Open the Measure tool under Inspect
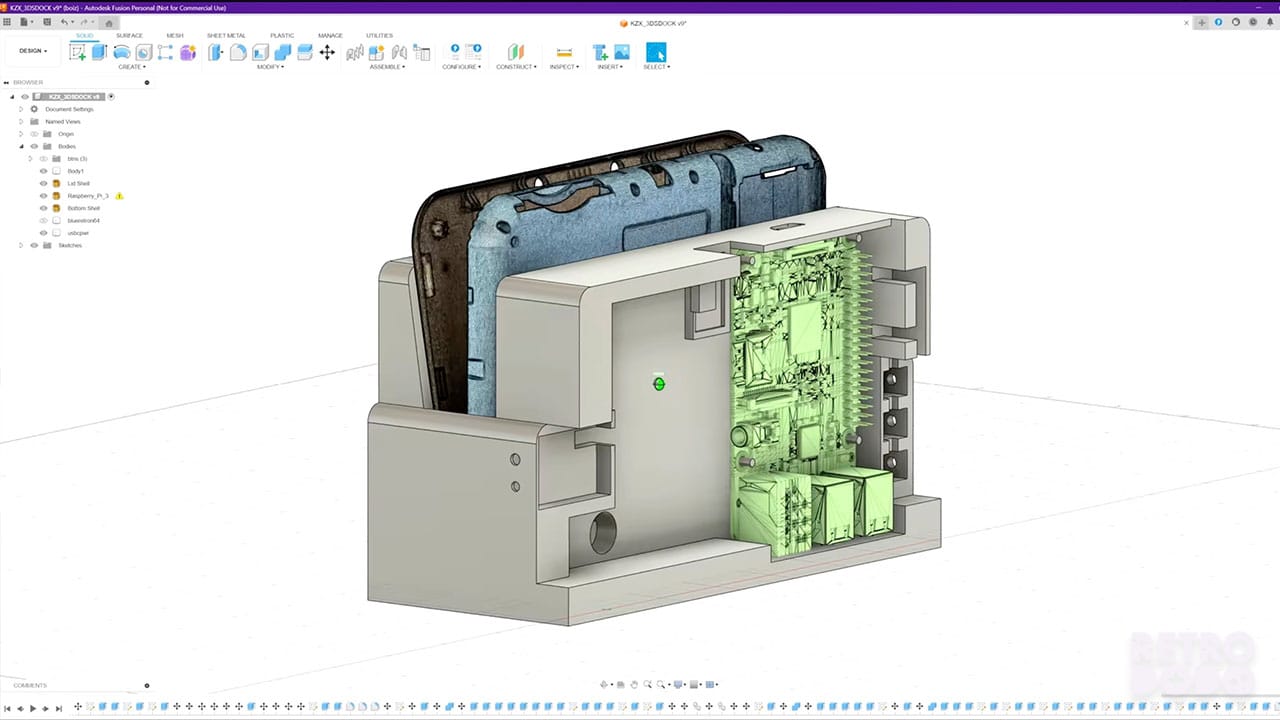This screenshot has width=1280, height=720. (564, 52)
